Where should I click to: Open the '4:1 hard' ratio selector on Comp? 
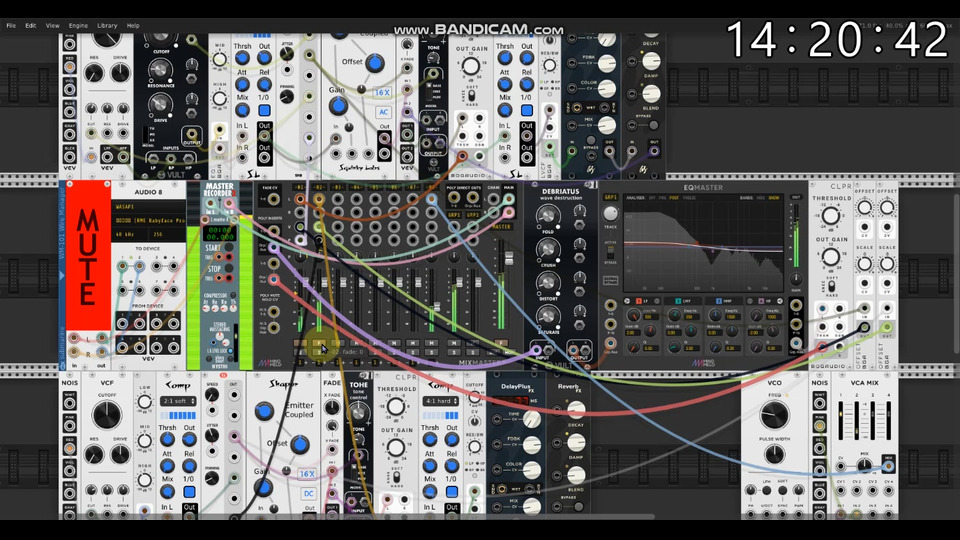(x=440, y=401)
